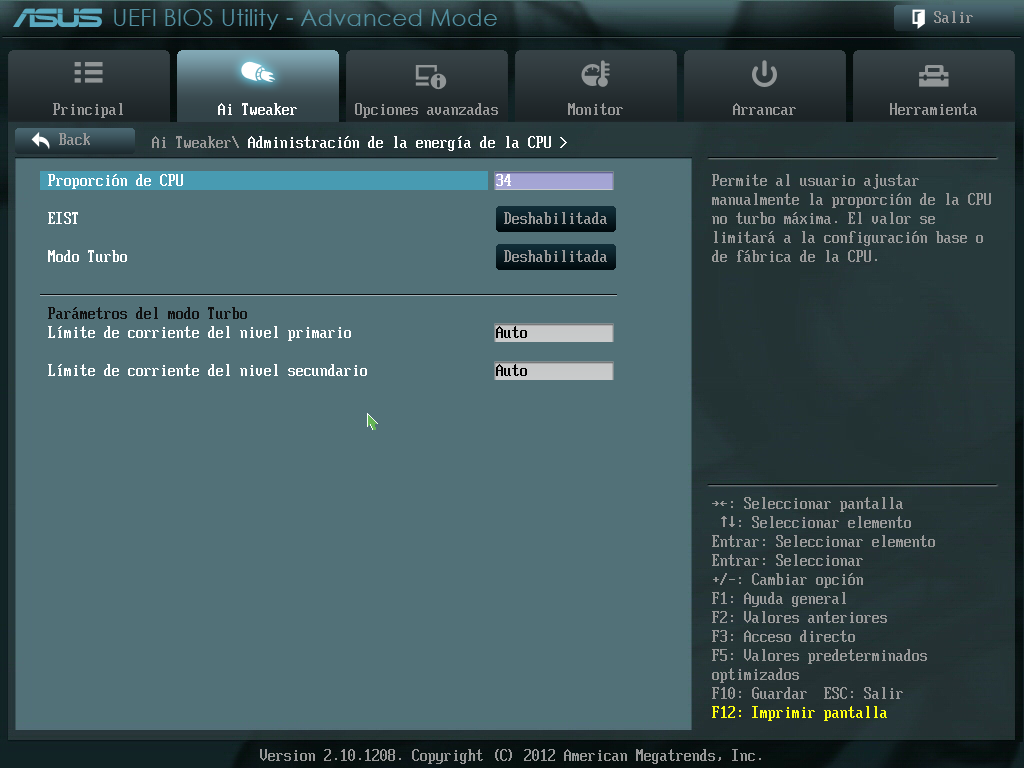Click the secondary level current limit Auto field
This screenshot has width=1024, height=768.
coord(554,371)
